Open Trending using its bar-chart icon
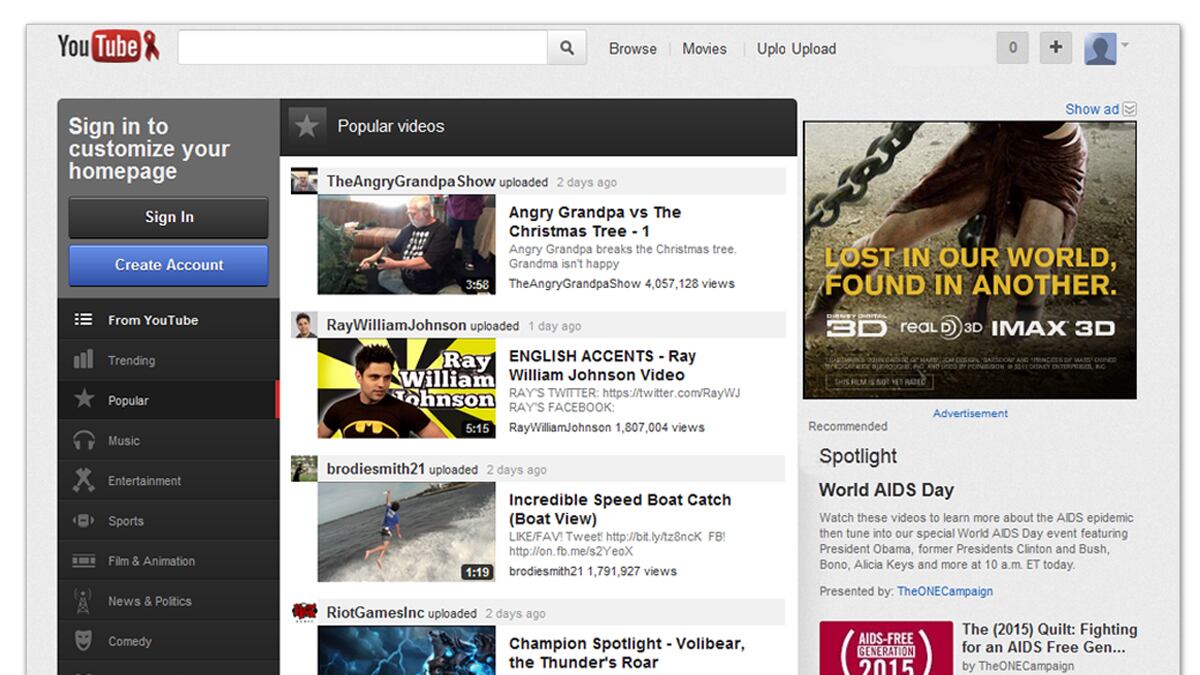 coord(83,360)
